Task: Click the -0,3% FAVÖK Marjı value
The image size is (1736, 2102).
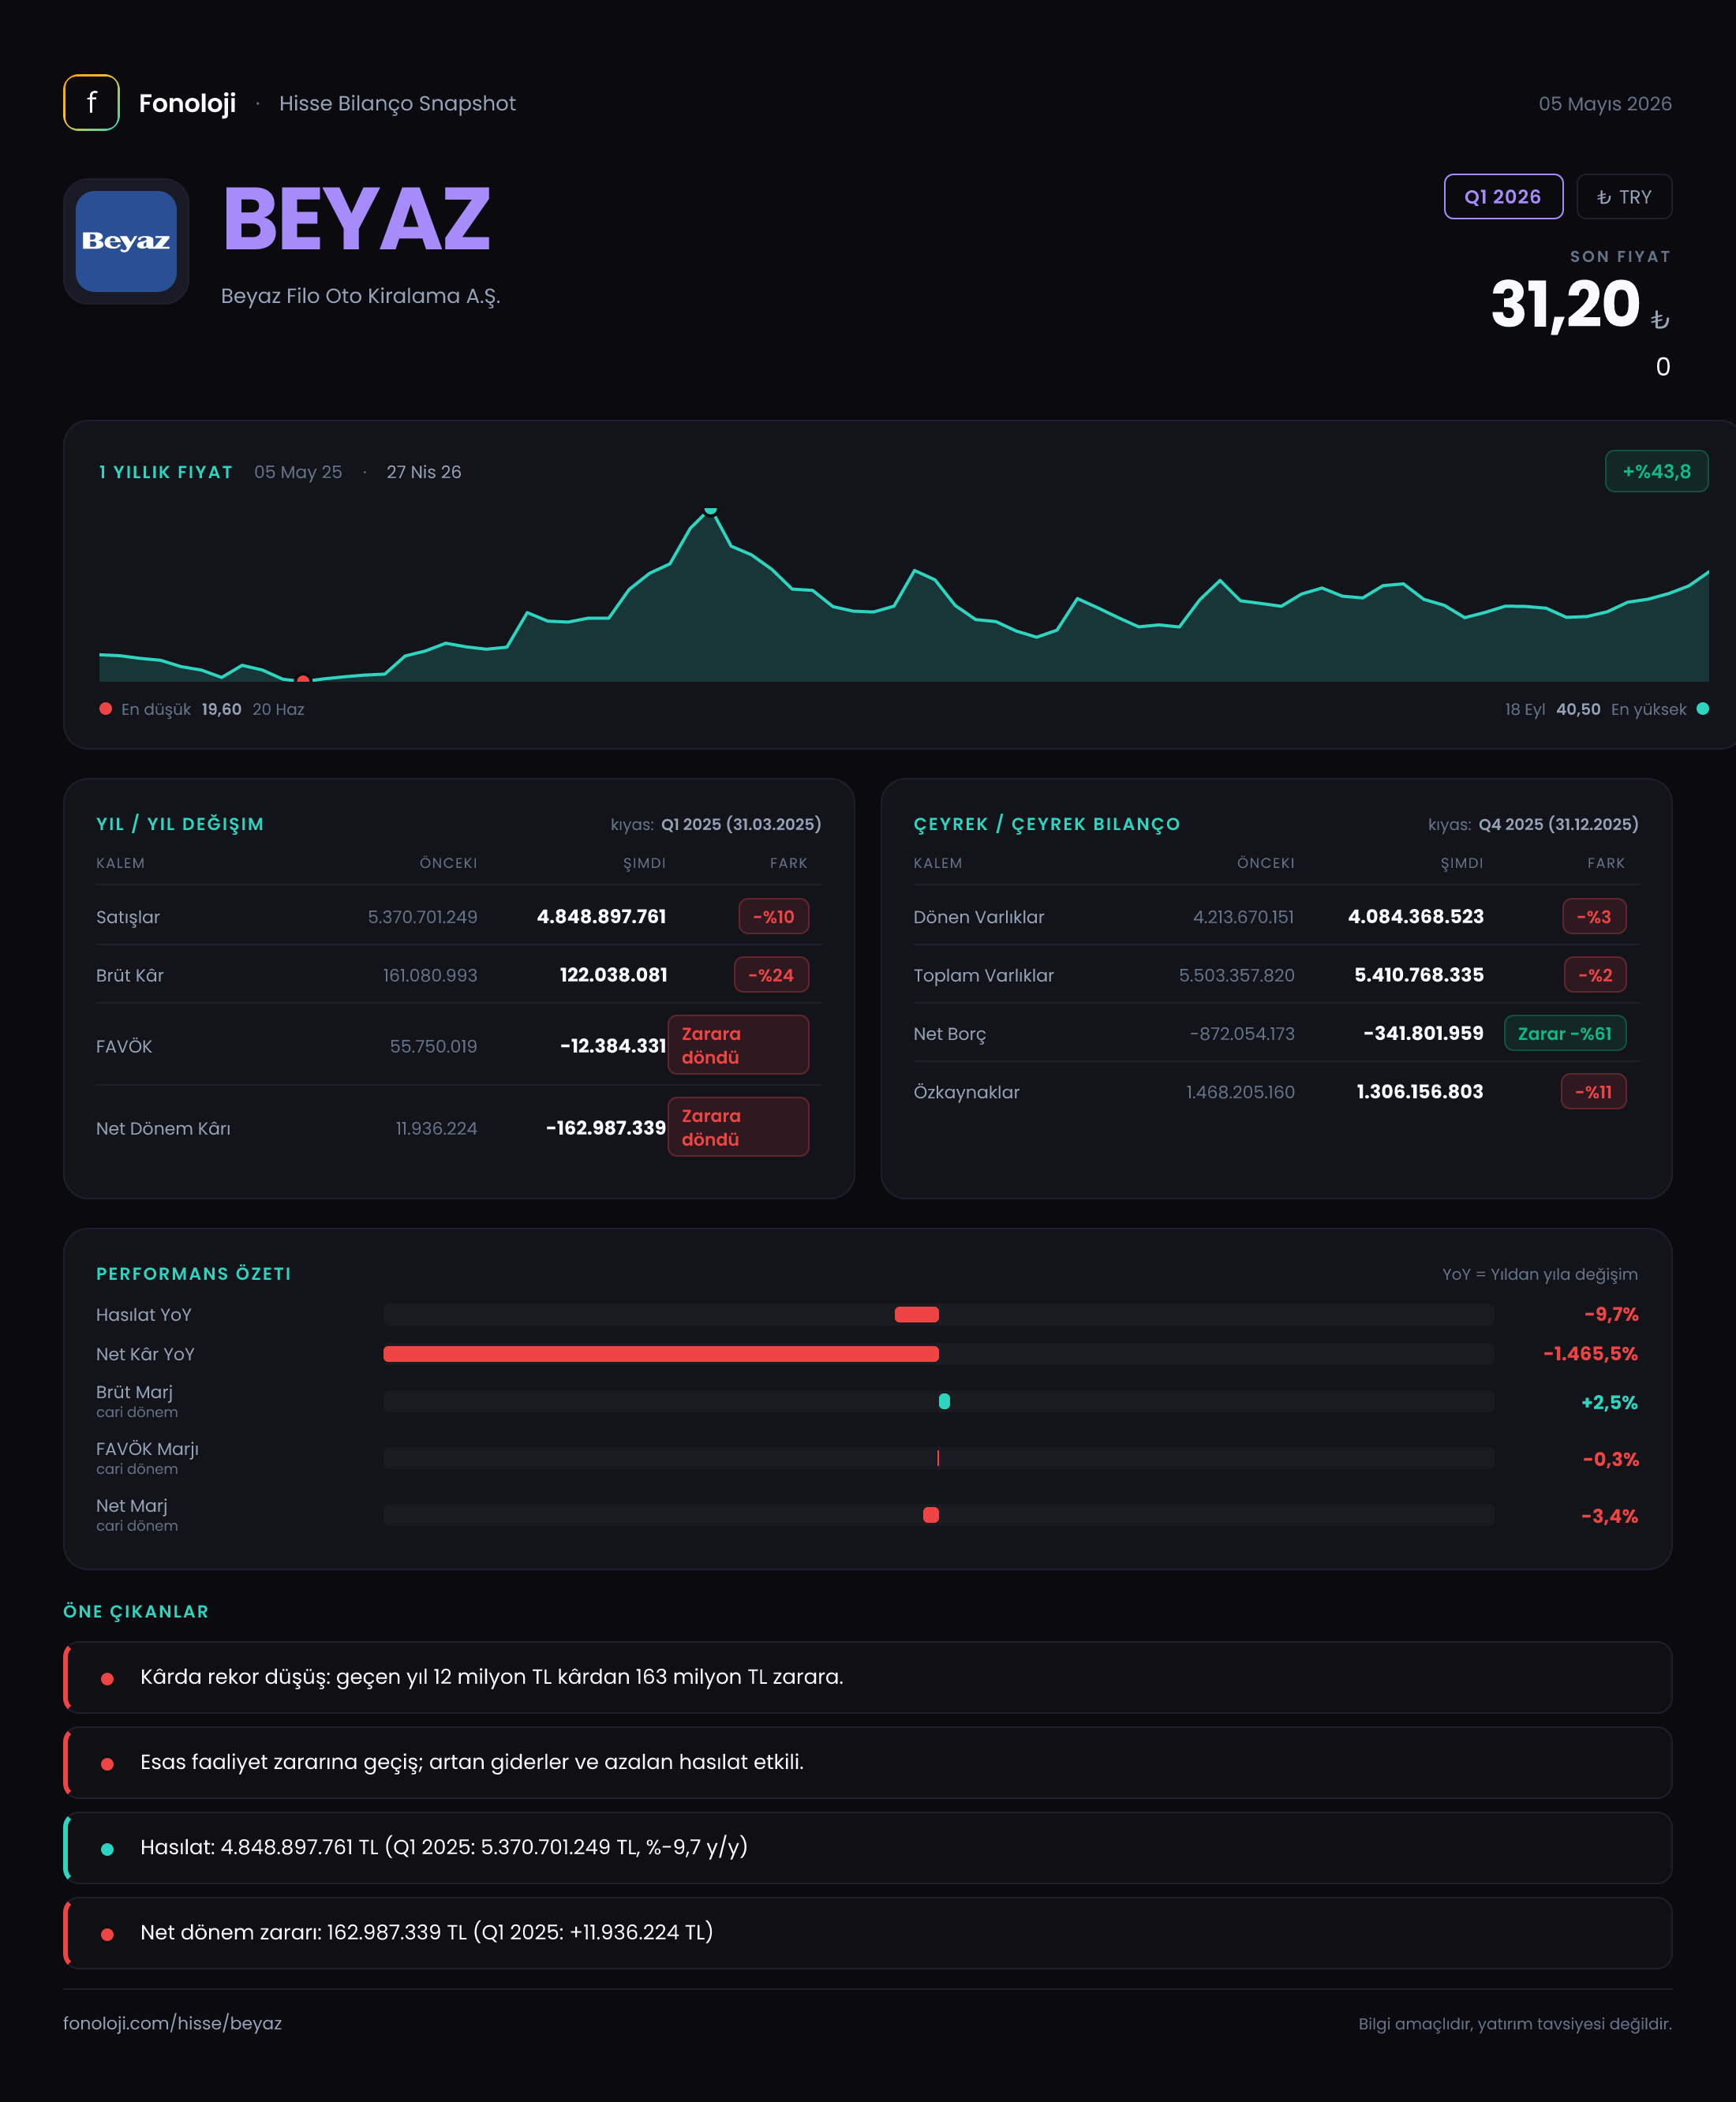Action: (1610, 1459)
